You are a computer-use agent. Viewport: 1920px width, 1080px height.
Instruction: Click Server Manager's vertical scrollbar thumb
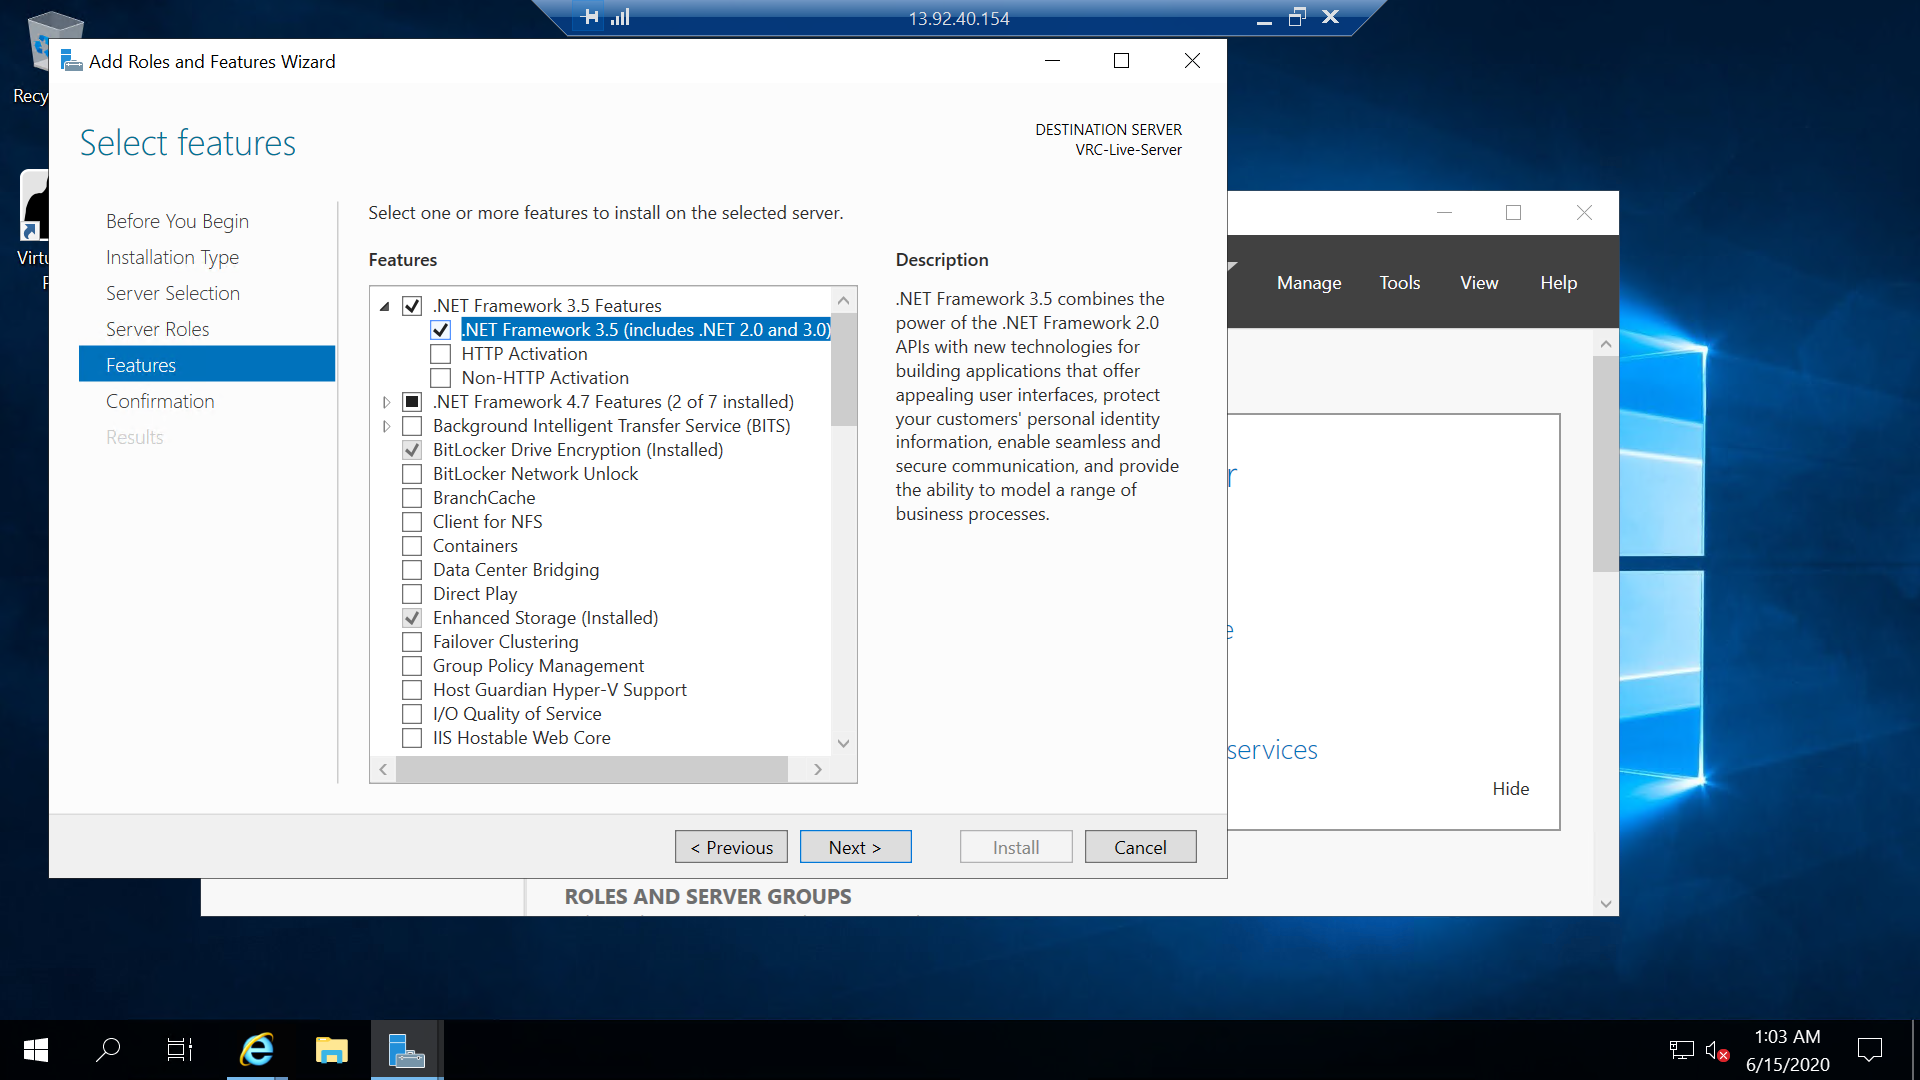coord(1605,463)
